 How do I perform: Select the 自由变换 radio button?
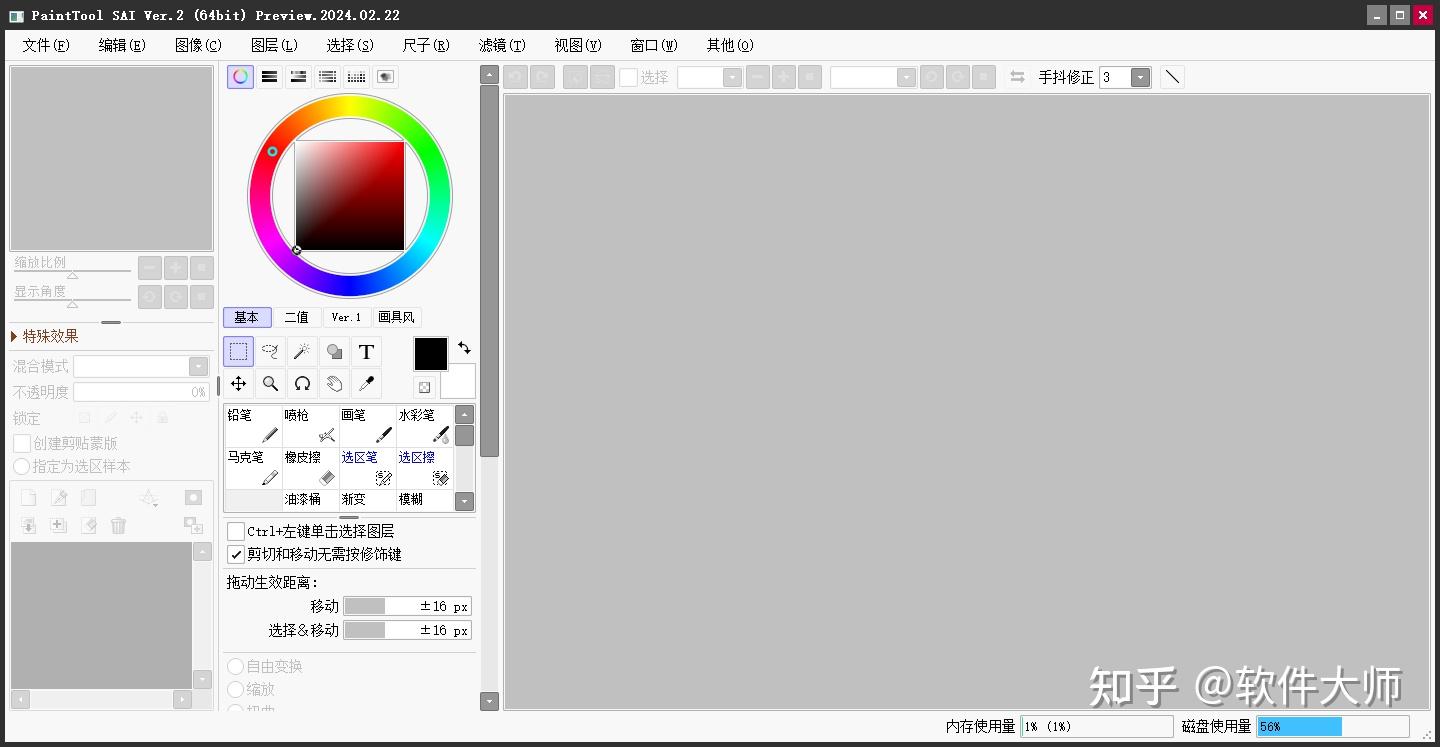coord(236,665)
